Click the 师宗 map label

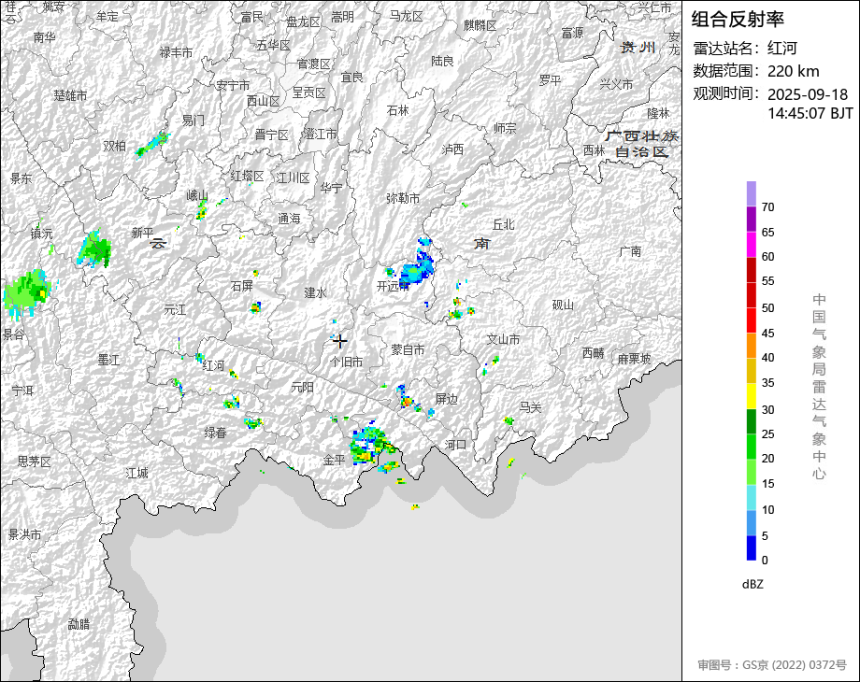tap(505, 128)
